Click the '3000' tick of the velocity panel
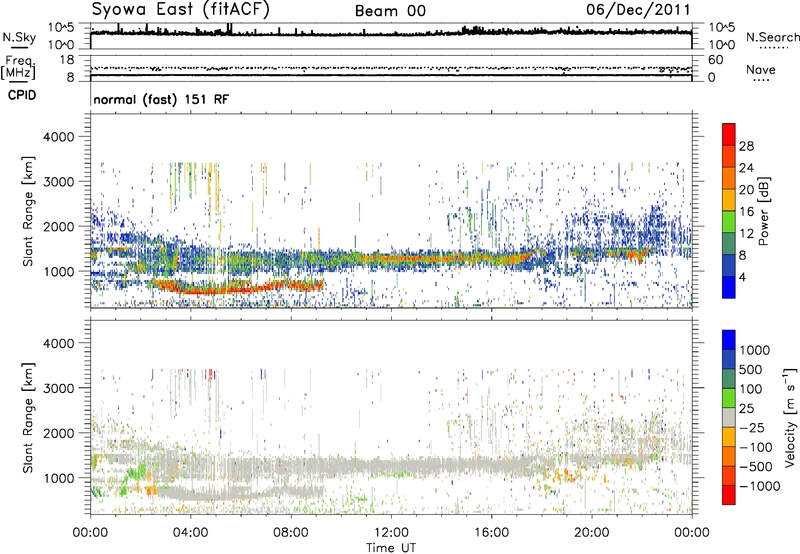Screen dimensions: 800x554 (58, 388)
